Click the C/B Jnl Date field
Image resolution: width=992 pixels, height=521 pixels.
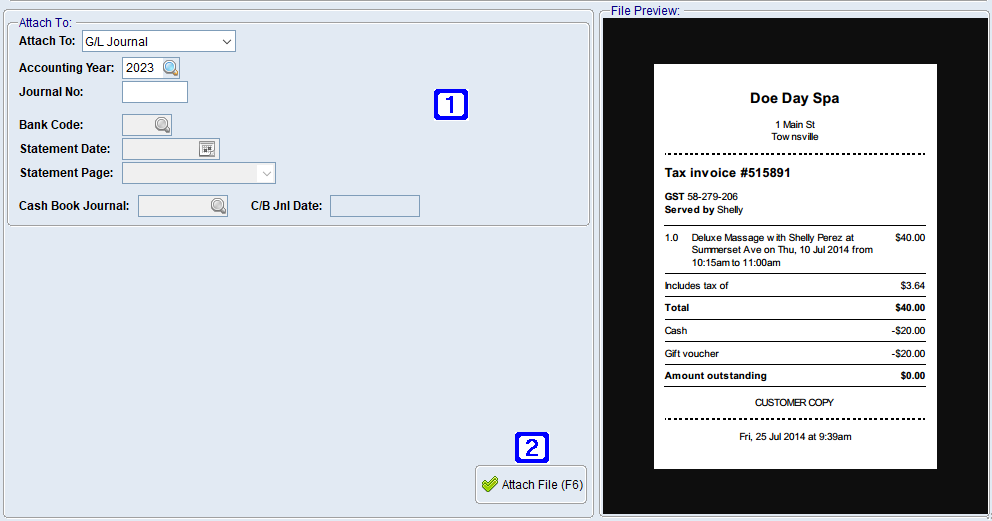point(374,206)
